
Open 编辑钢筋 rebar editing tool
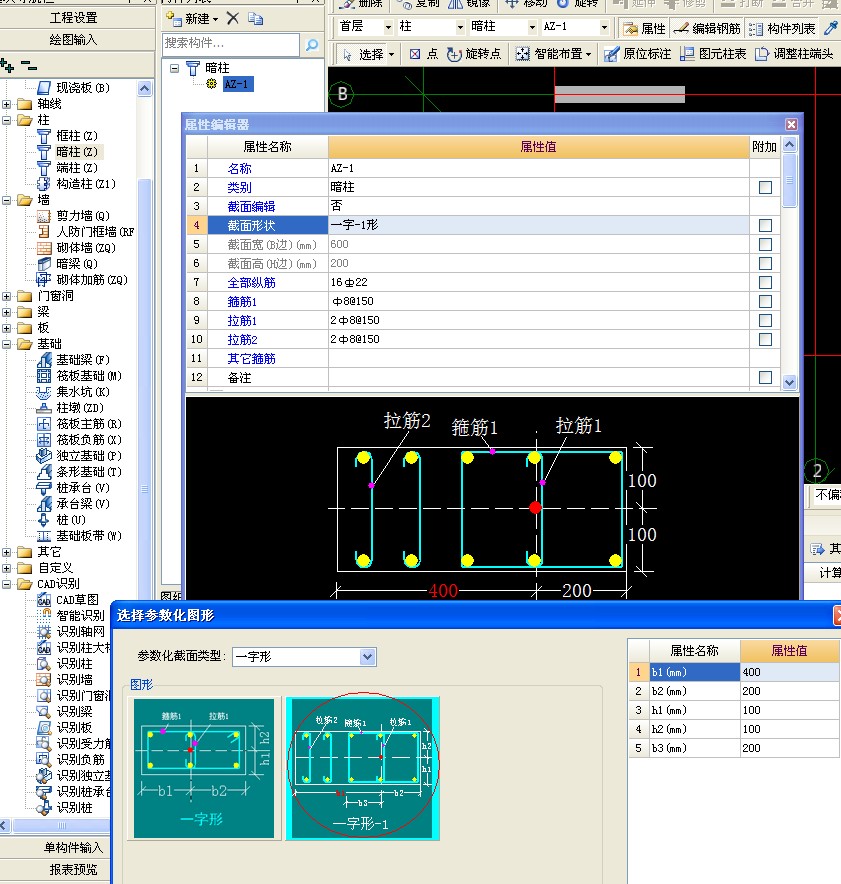707,28
